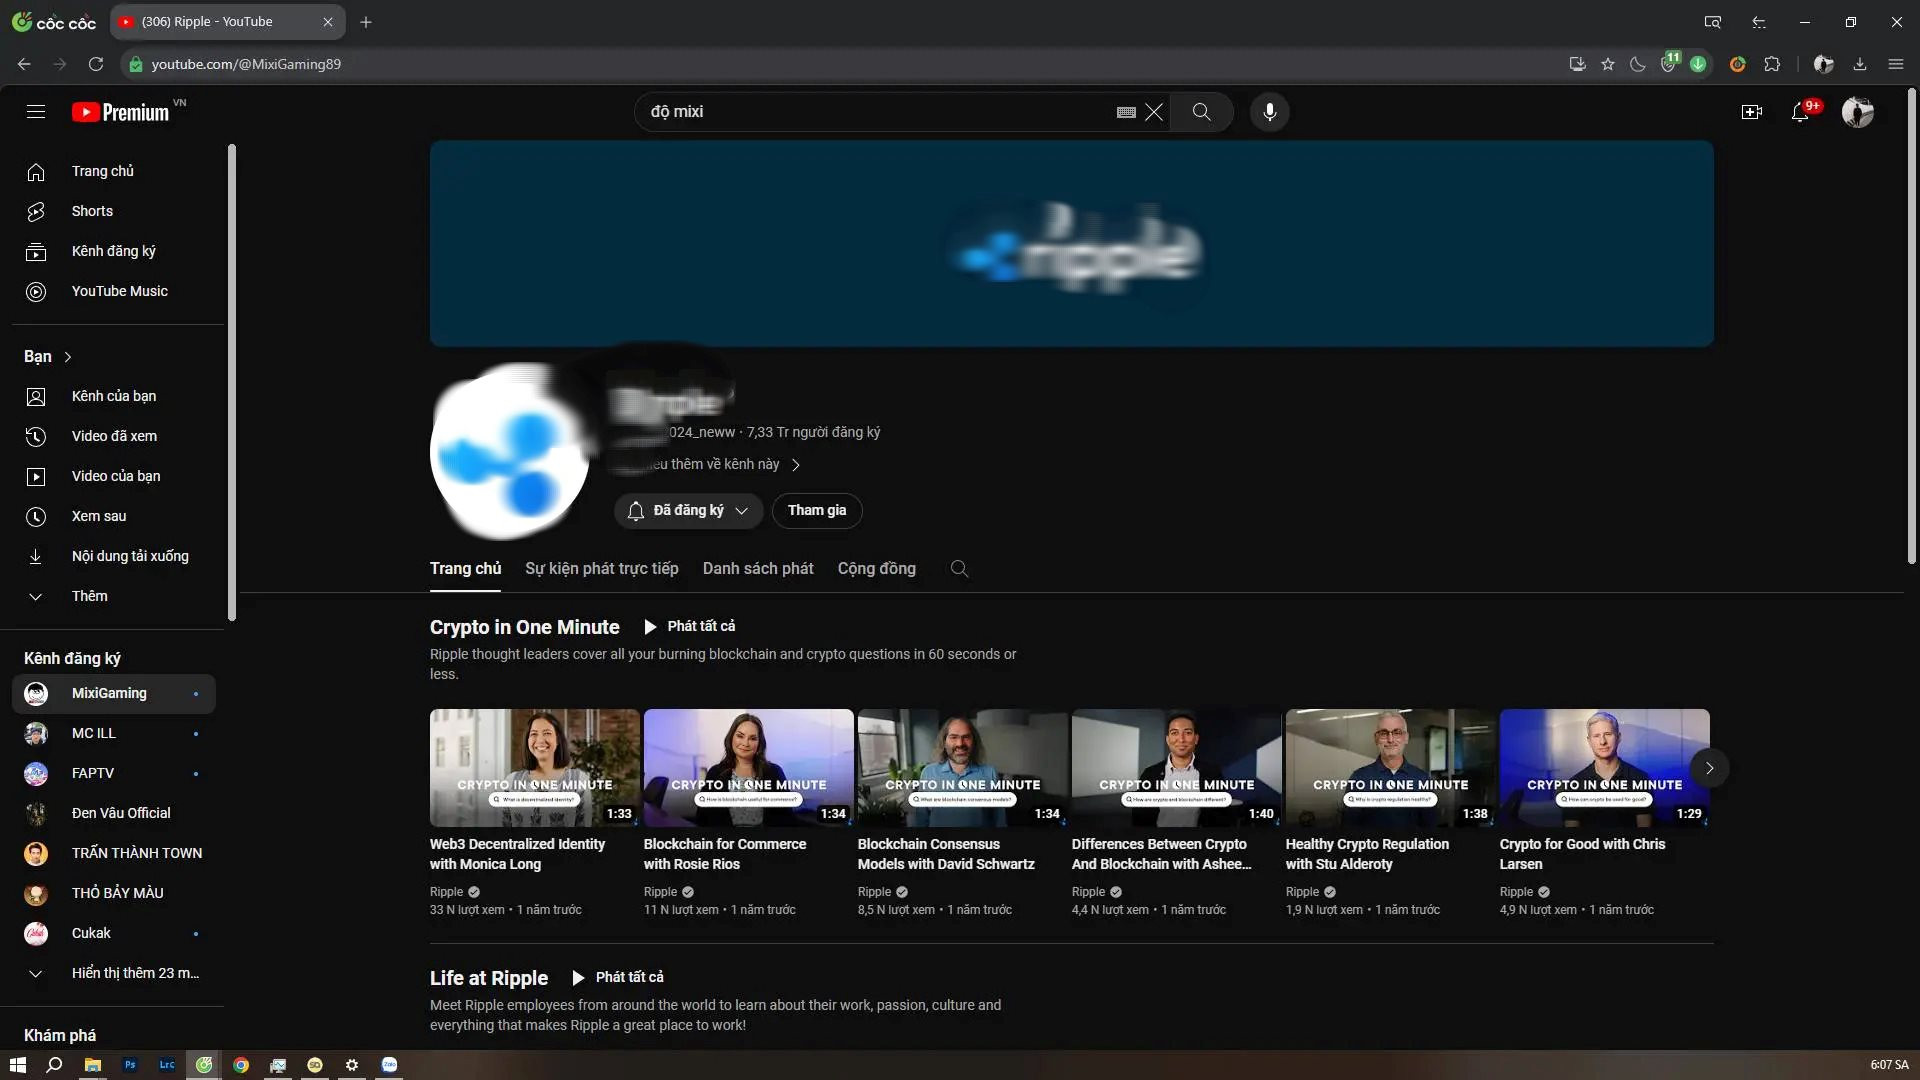
Task: Select the Danh sách phát tab
Action: [x=758, y=567]
